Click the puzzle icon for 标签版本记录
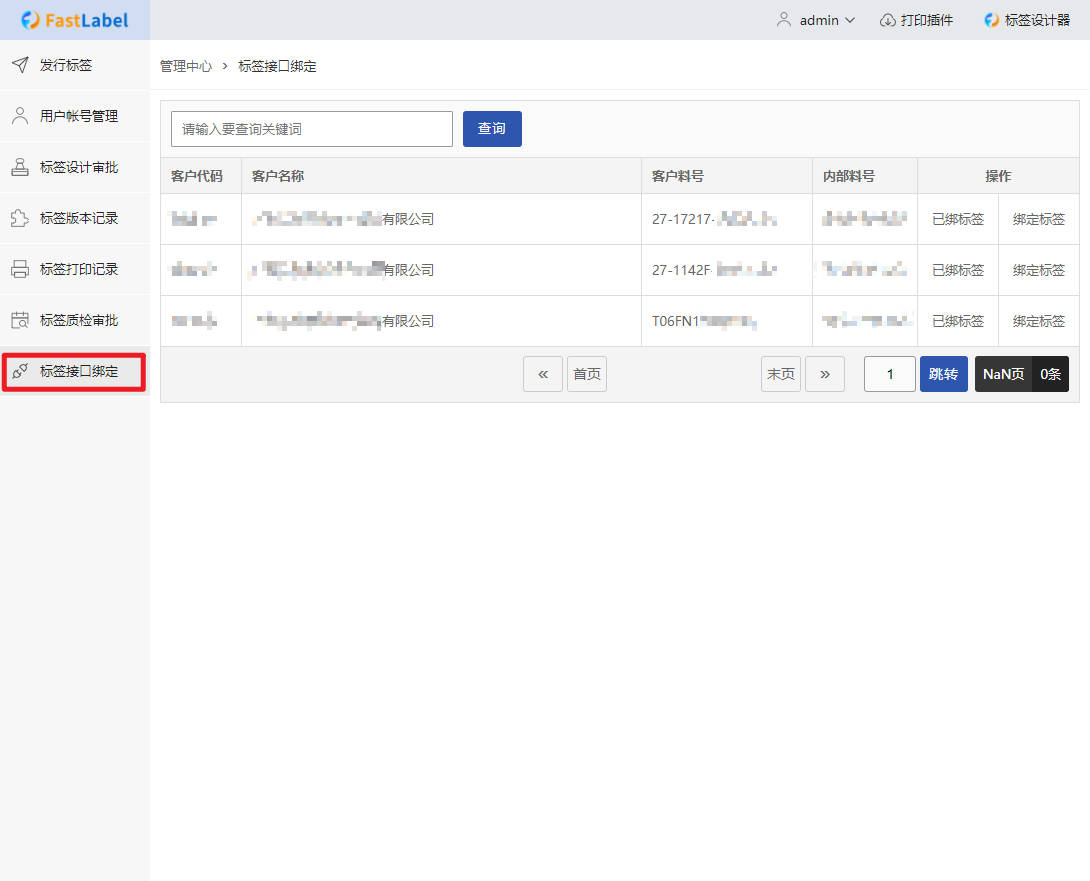The height and width of the screenshot is (881, 1090). click(x=20, y=218)
